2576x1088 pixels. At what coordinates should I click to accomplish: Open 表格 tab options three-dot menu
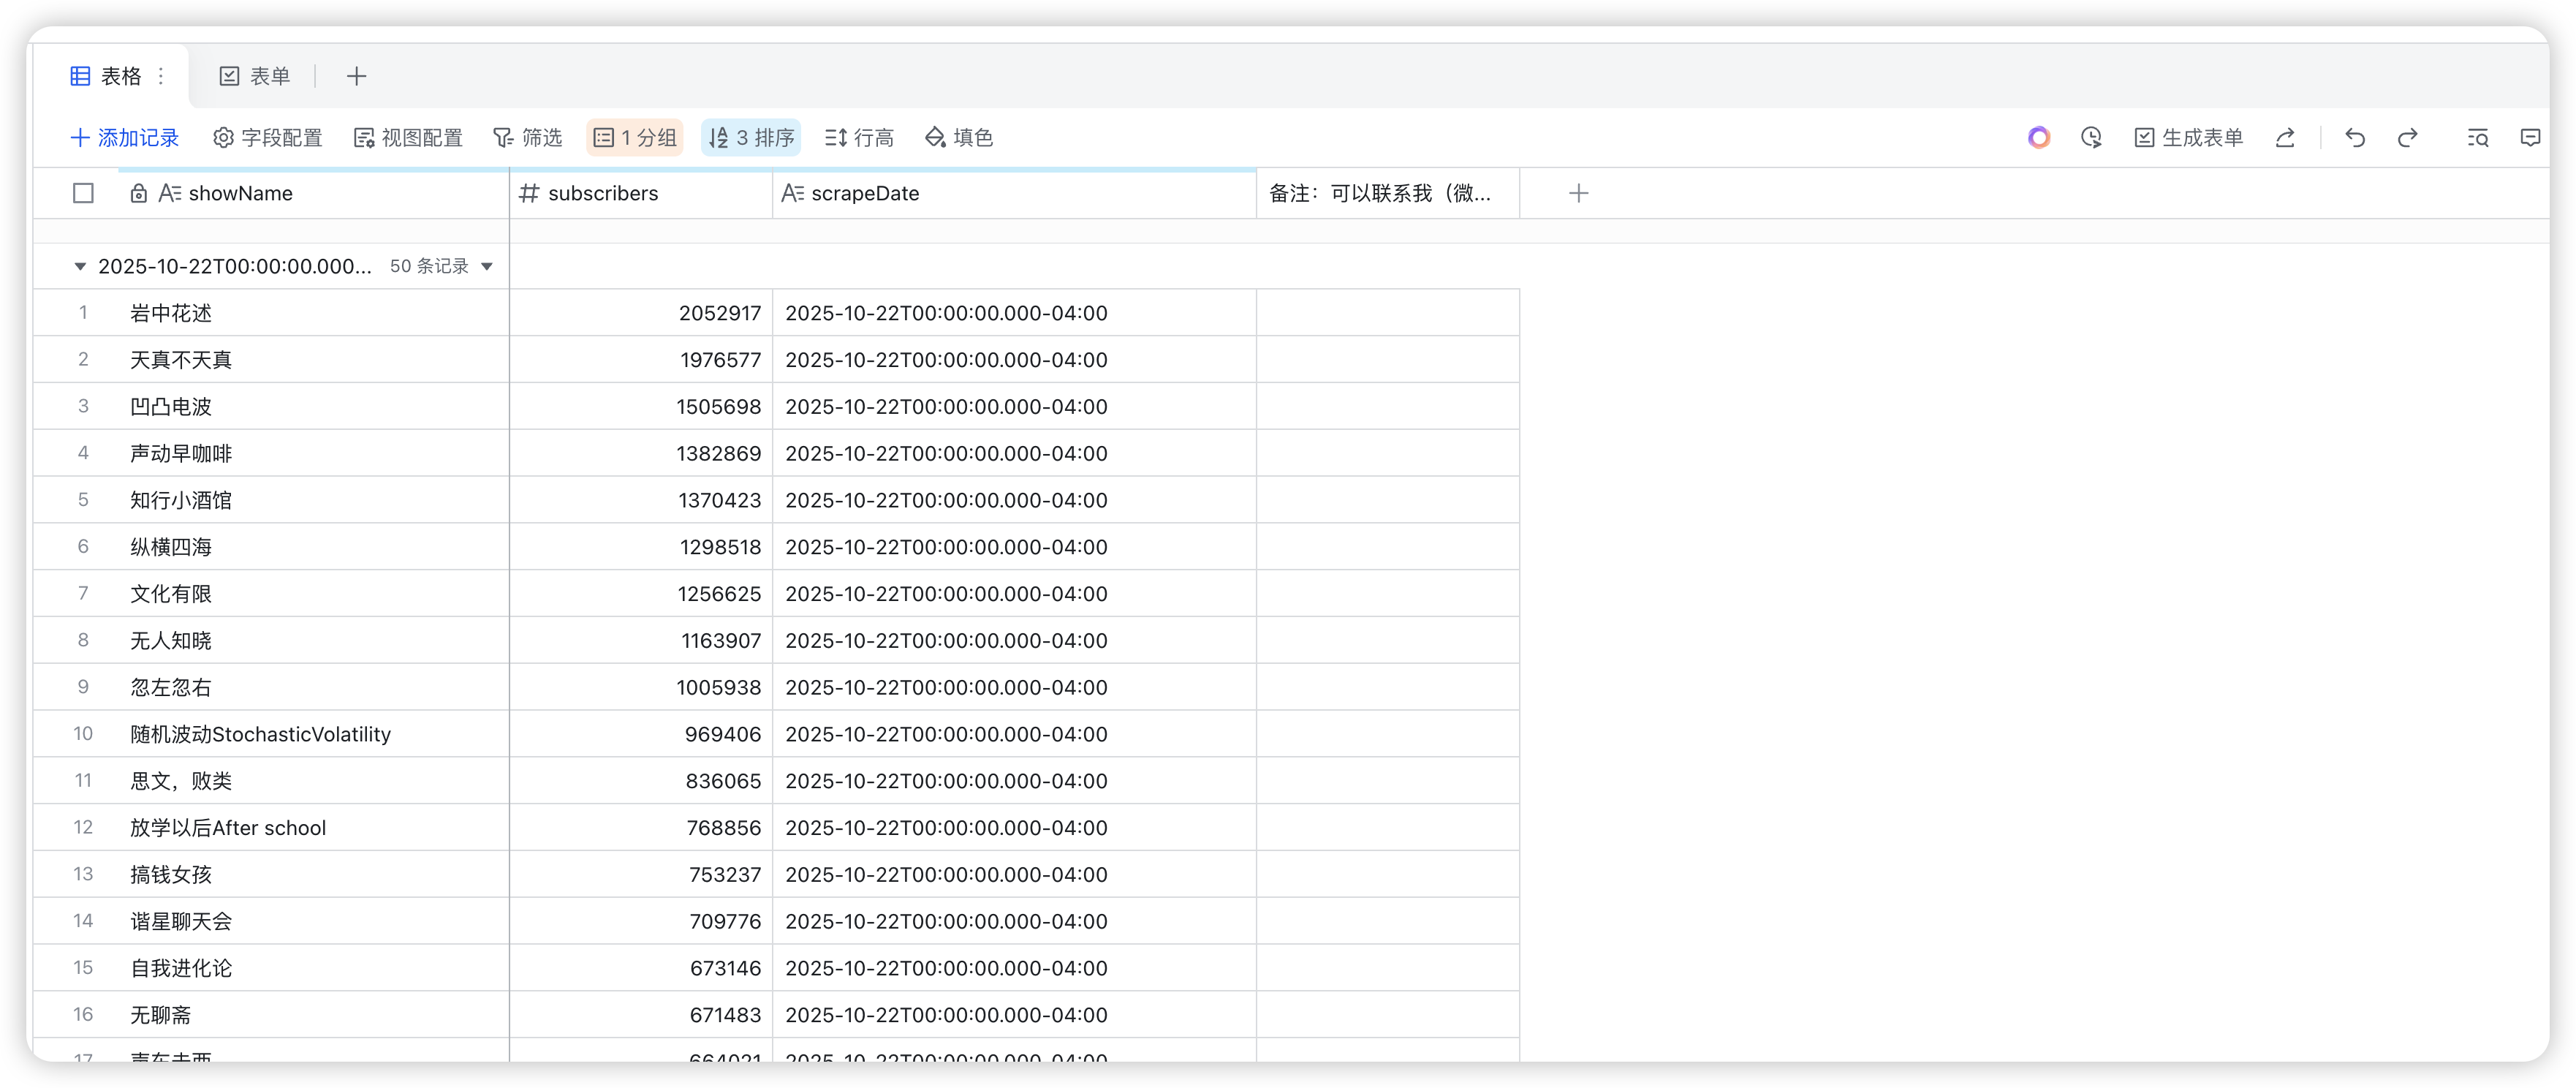click(161, 76)
